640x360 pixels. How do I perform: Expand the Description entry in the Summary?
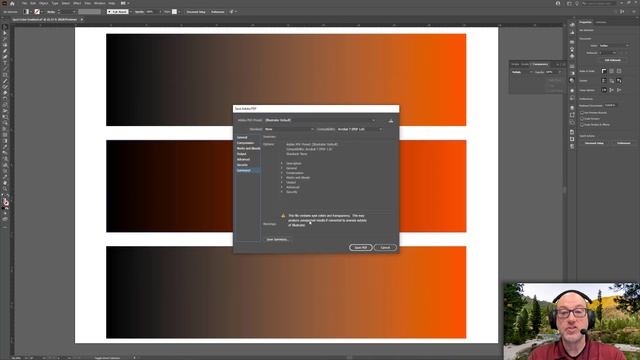282,163
